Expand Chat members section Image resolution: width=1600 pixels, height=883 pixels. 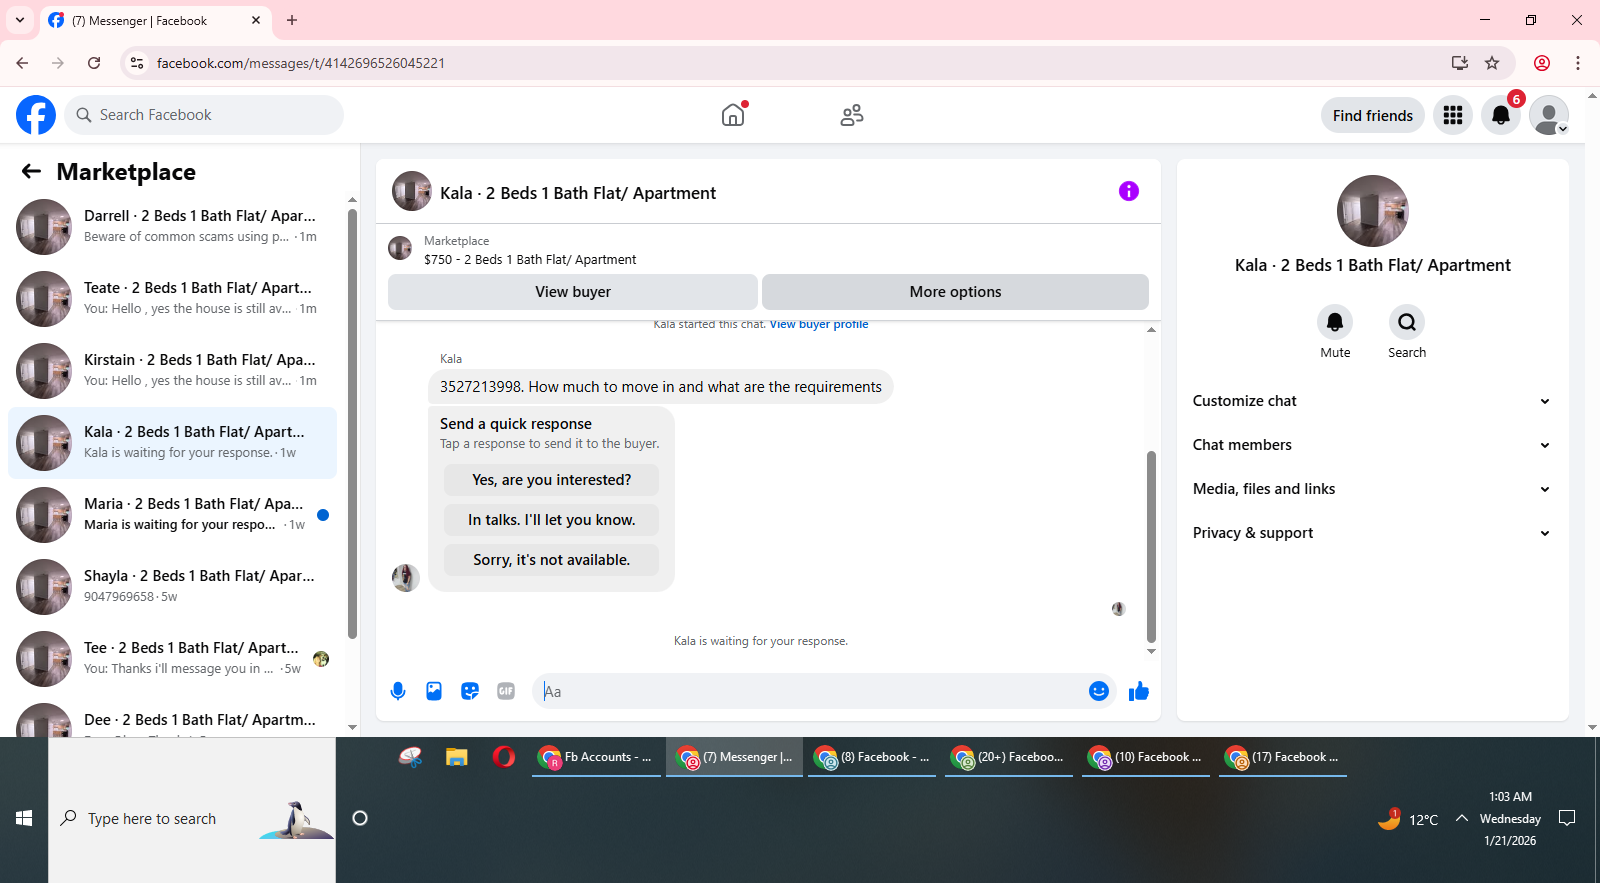(x=1372, y=445)
